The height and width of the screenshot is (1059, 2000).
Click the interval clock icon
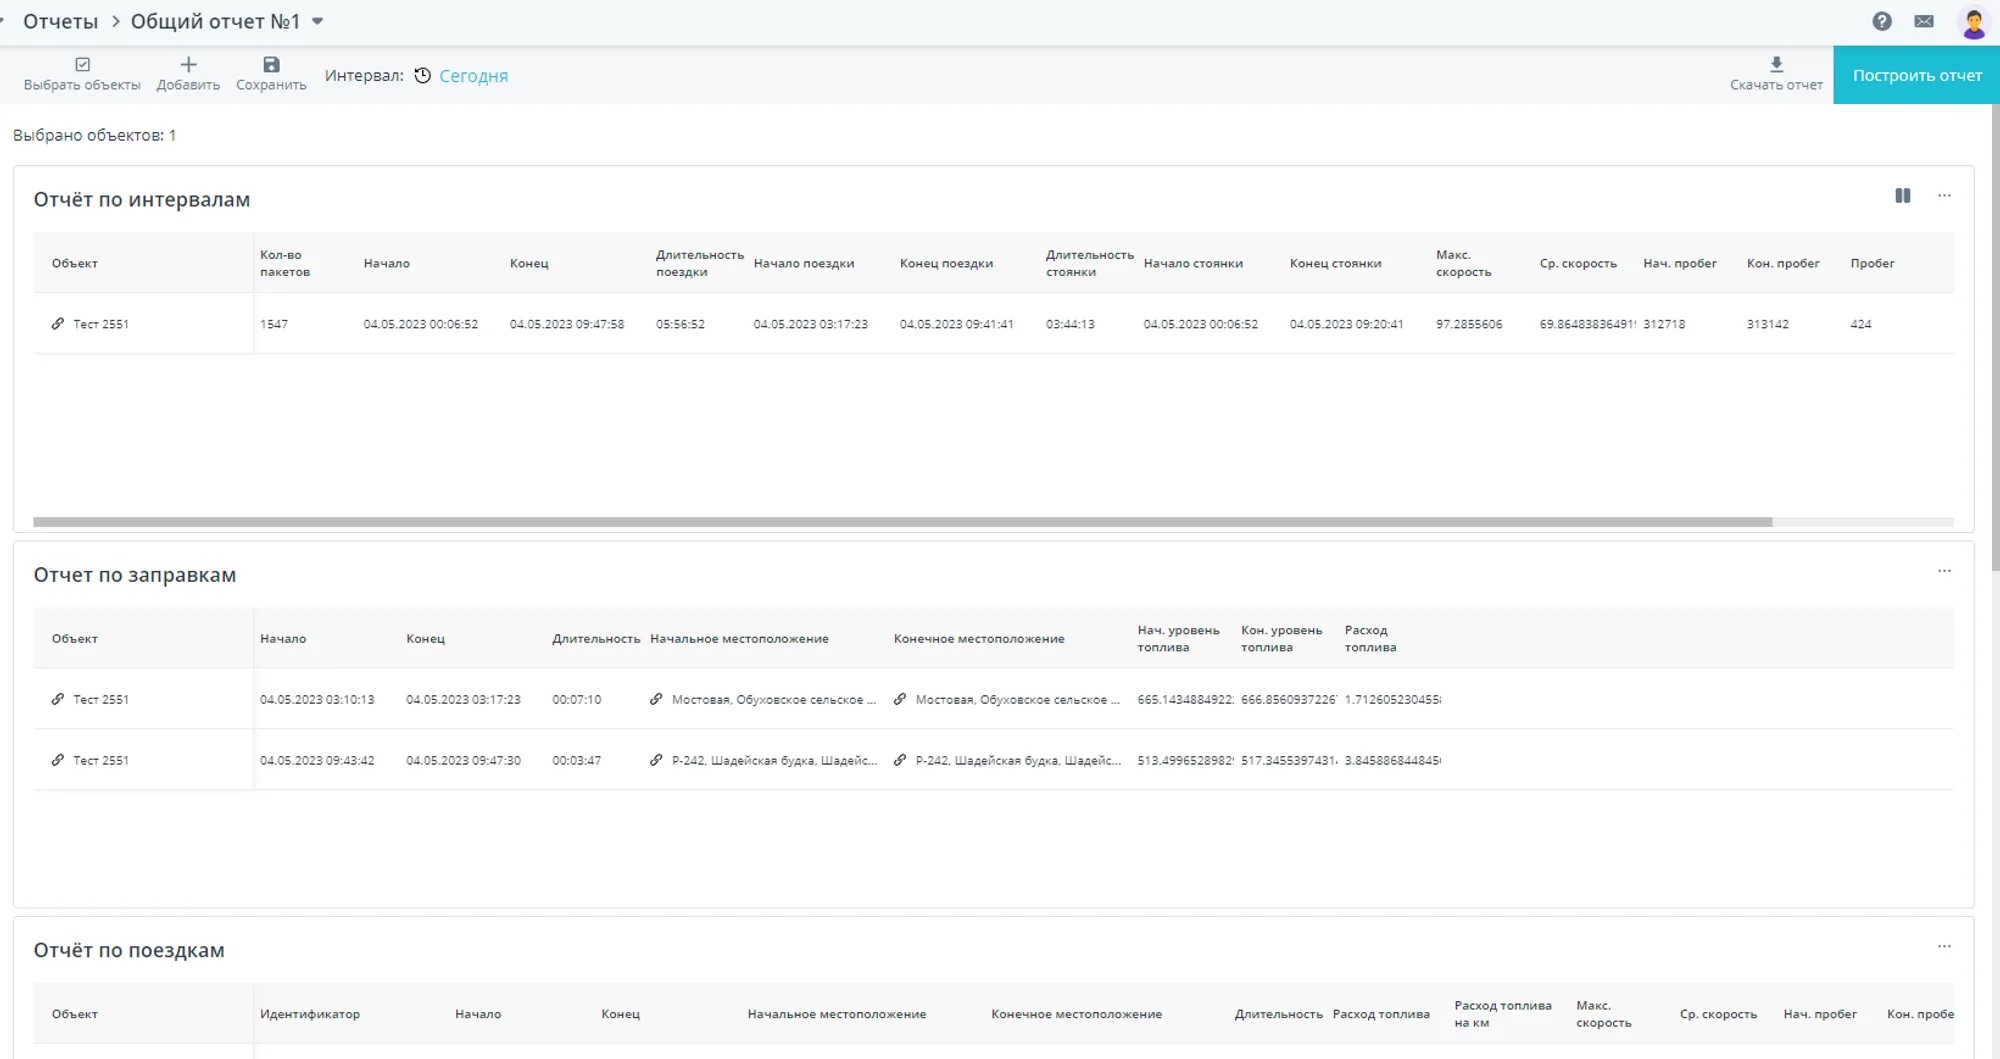(x=423, y=76)
